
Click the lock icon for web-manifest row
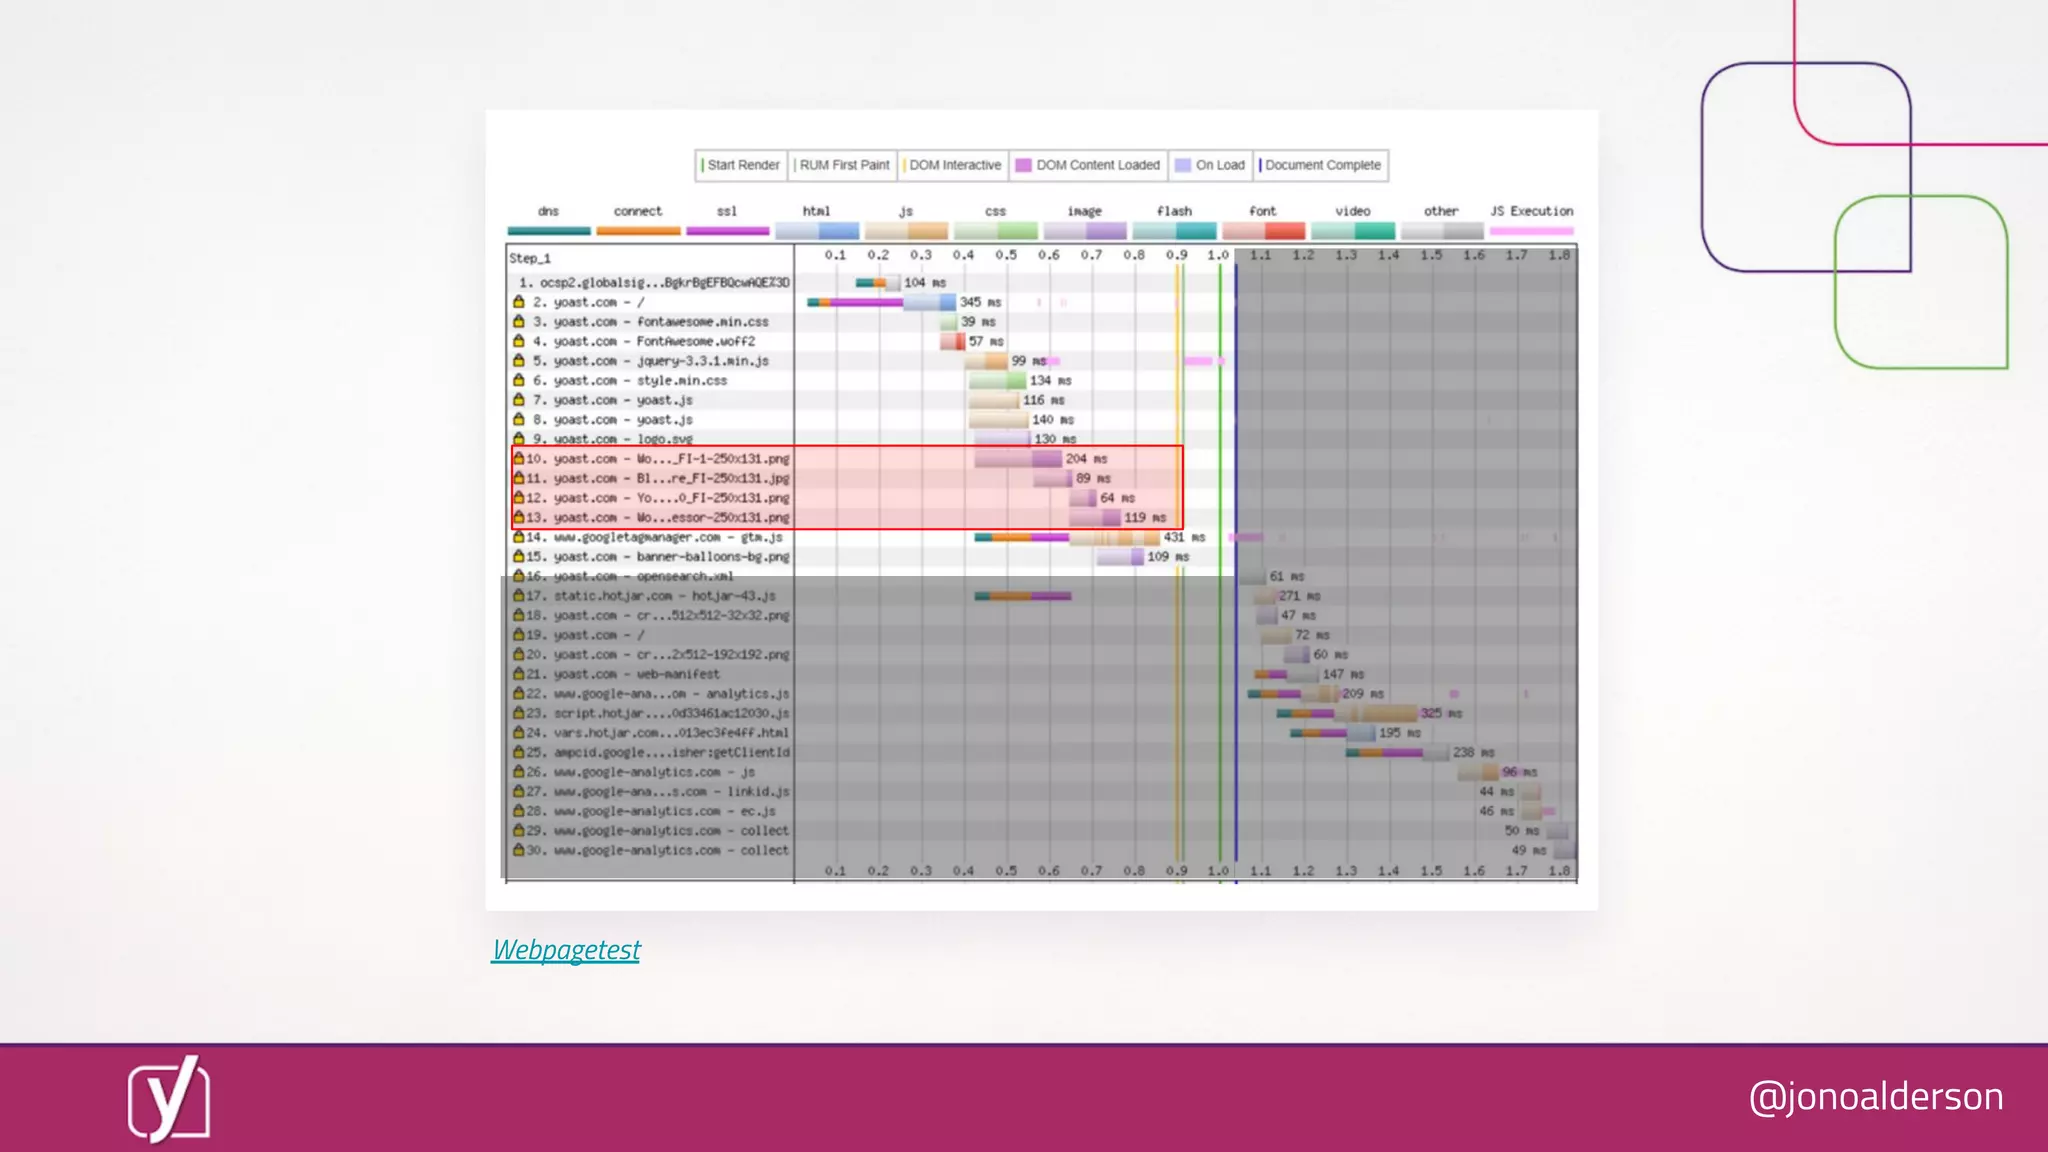[x=519, y=674]
